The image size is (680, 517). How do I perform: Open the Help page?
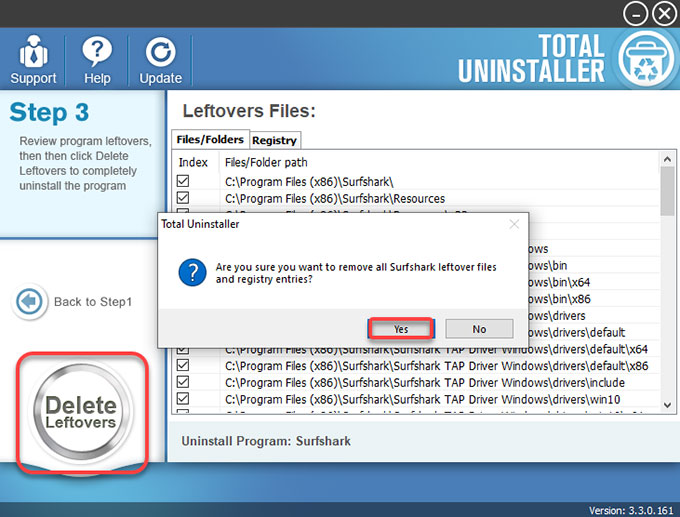97,60
